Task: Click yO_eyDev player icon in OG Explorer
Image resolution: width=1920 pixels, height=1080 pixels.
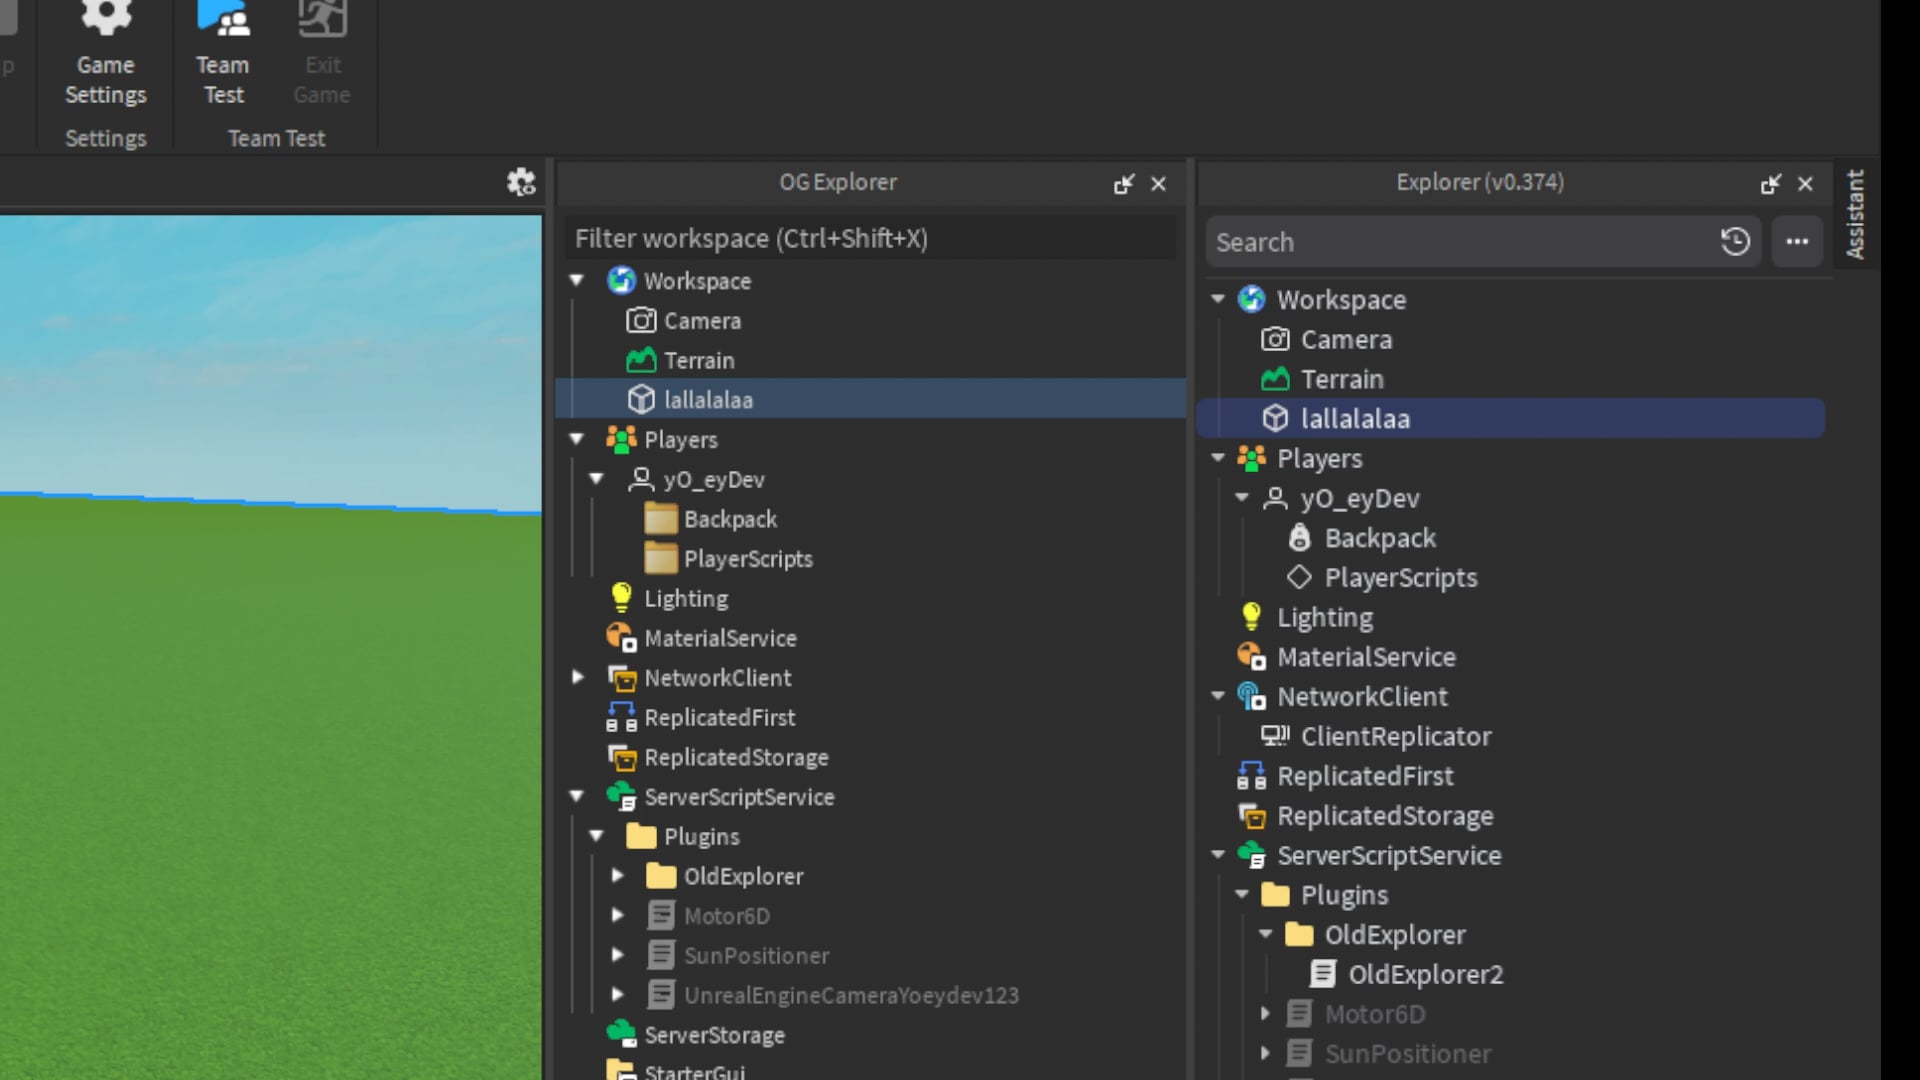Action: tap(641, 479)
